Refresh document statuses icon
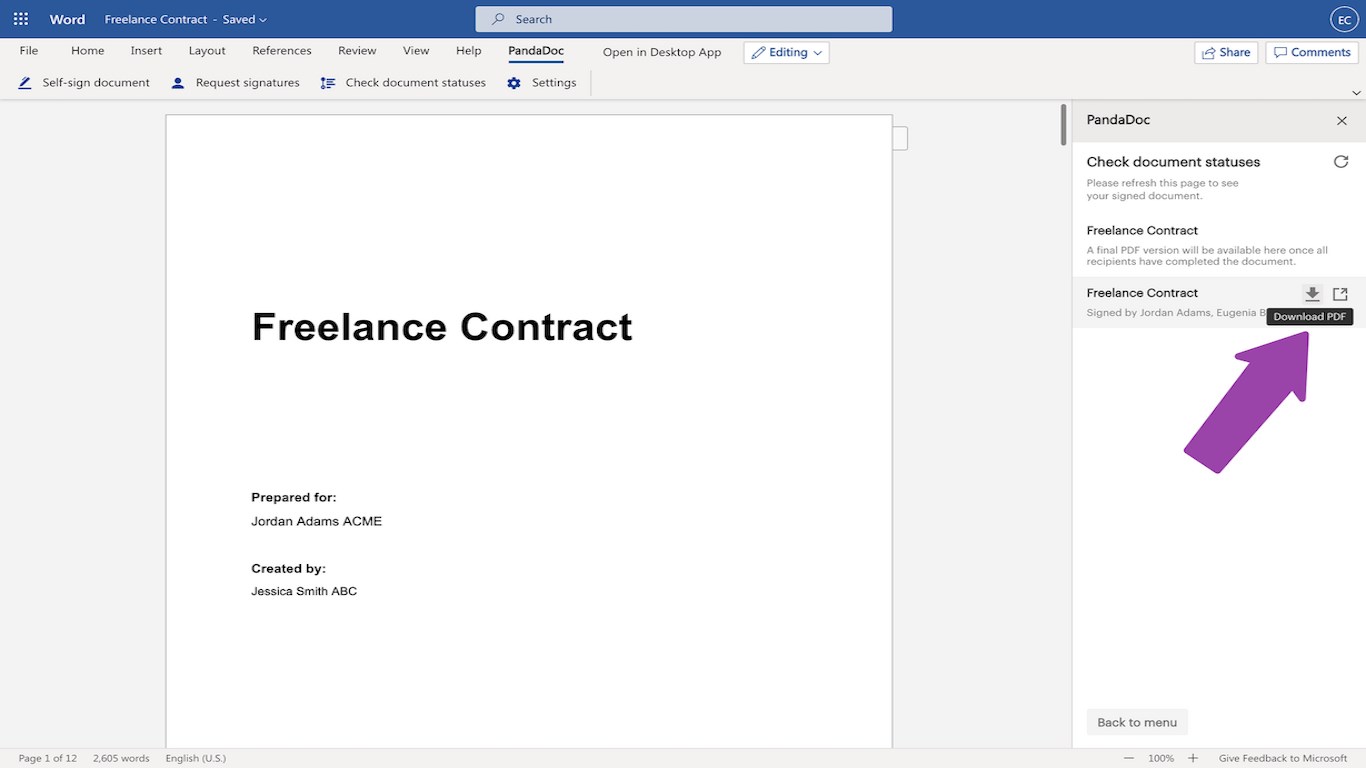 click(1341, 161)
